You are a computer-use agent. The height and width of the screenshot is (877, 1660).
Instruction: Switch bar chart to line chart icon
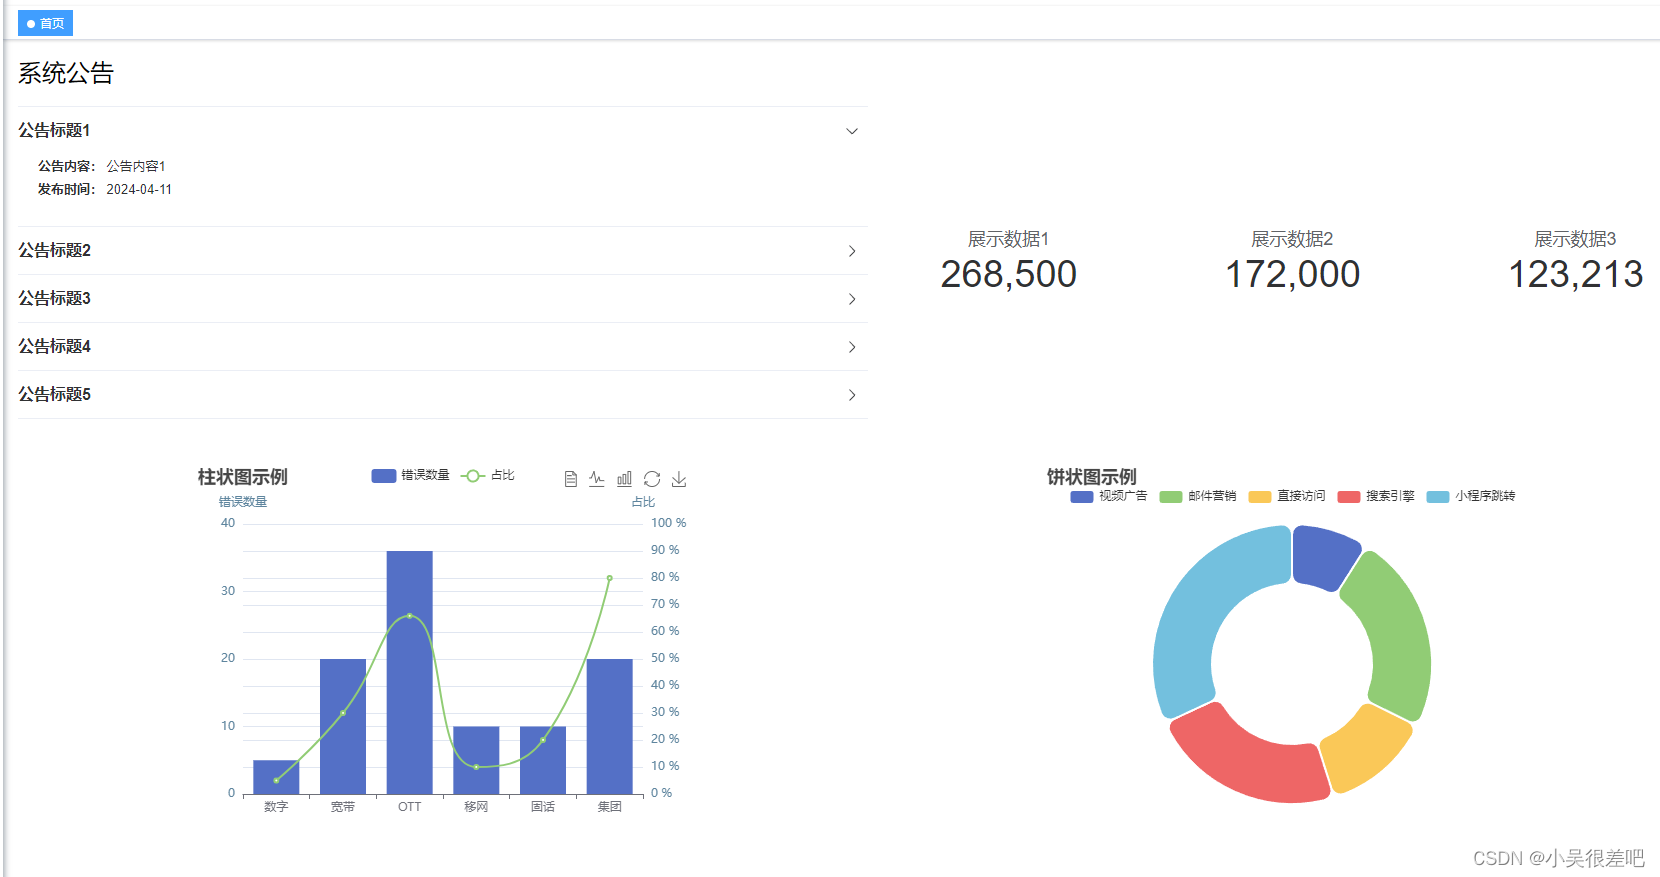tap(597, 479)
